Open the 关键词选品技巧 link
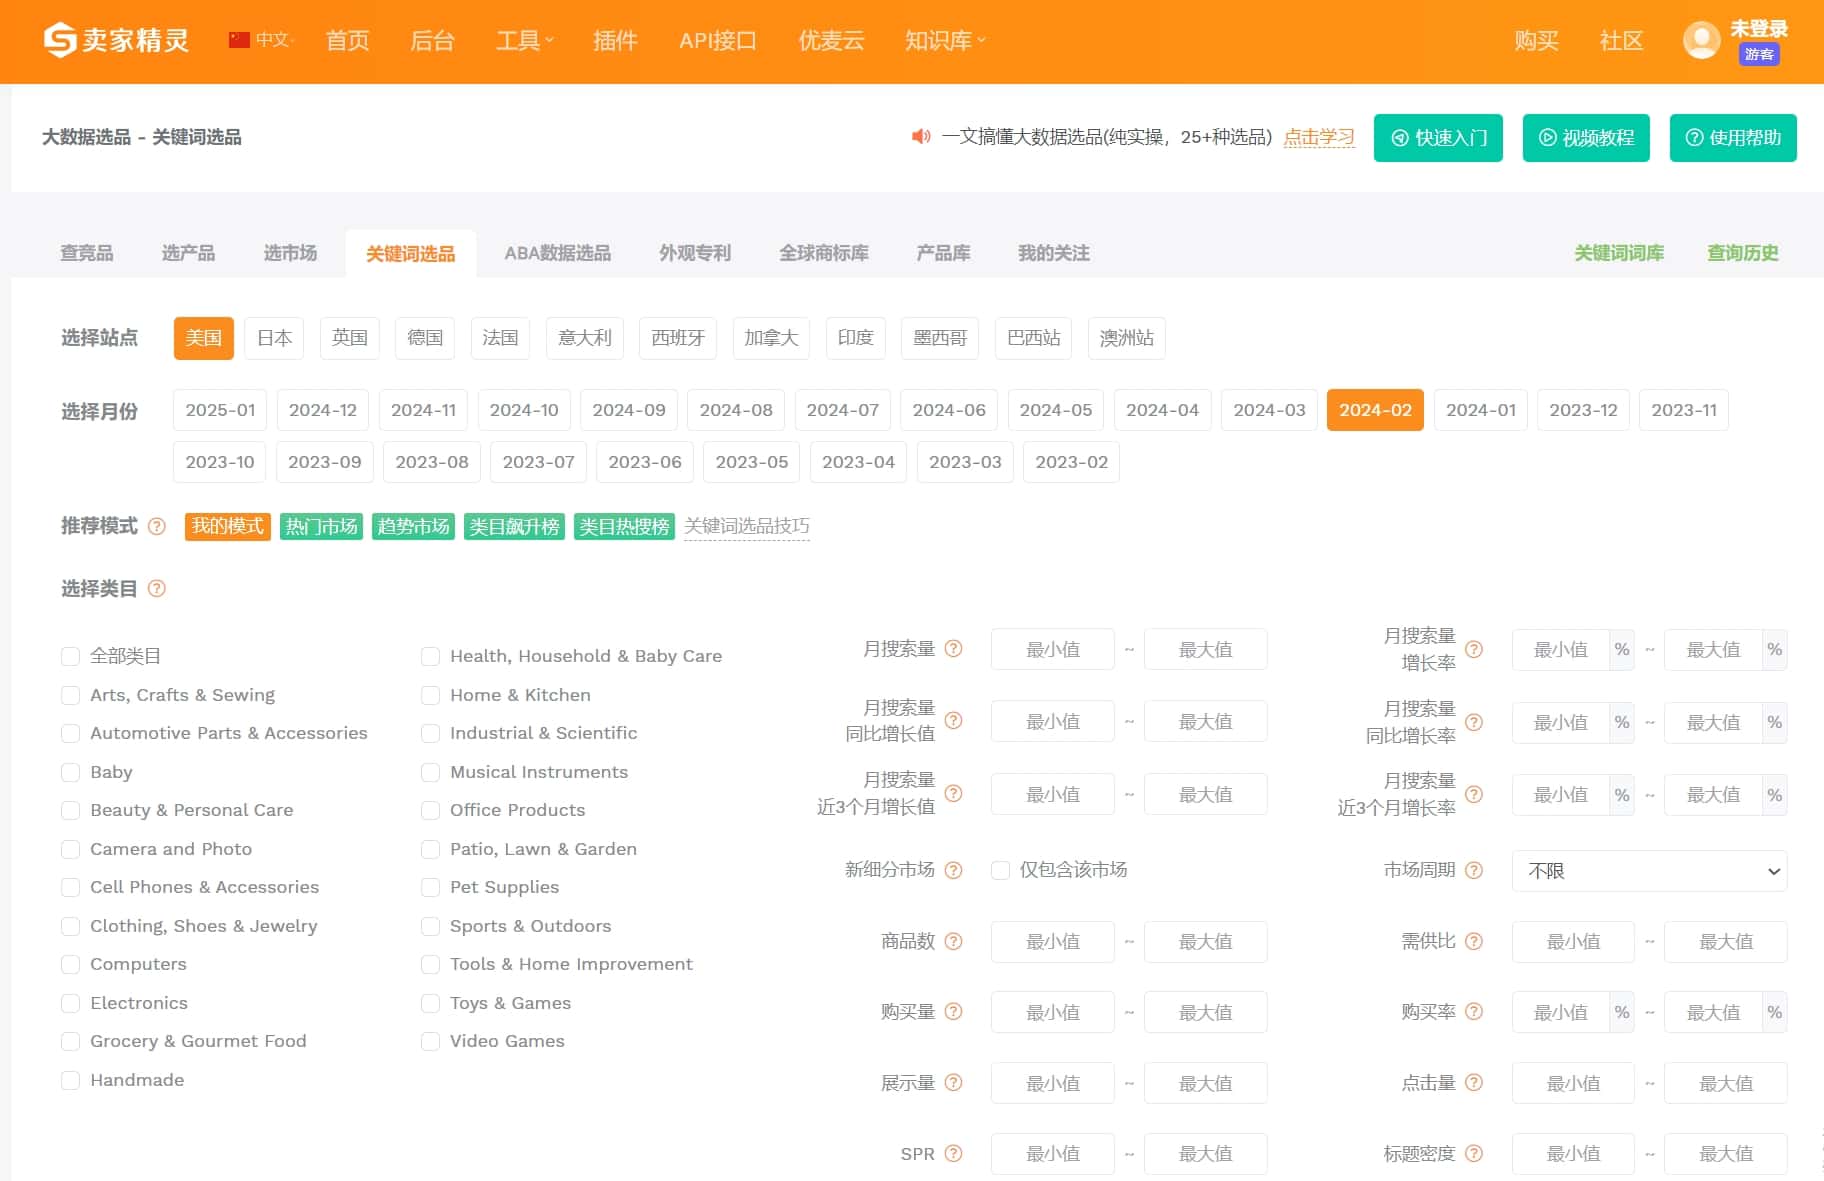This screenshot has height=1181, width=1824. click(x=746, y=526)
